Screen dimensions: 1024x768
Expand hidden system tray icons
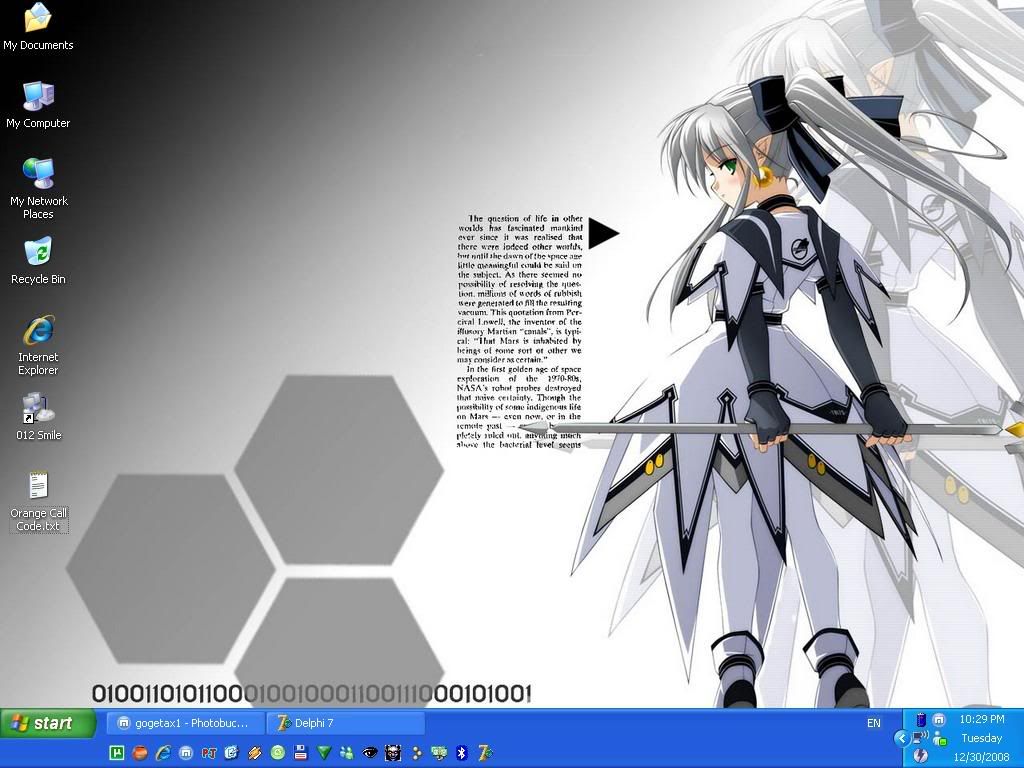[901, 738]
